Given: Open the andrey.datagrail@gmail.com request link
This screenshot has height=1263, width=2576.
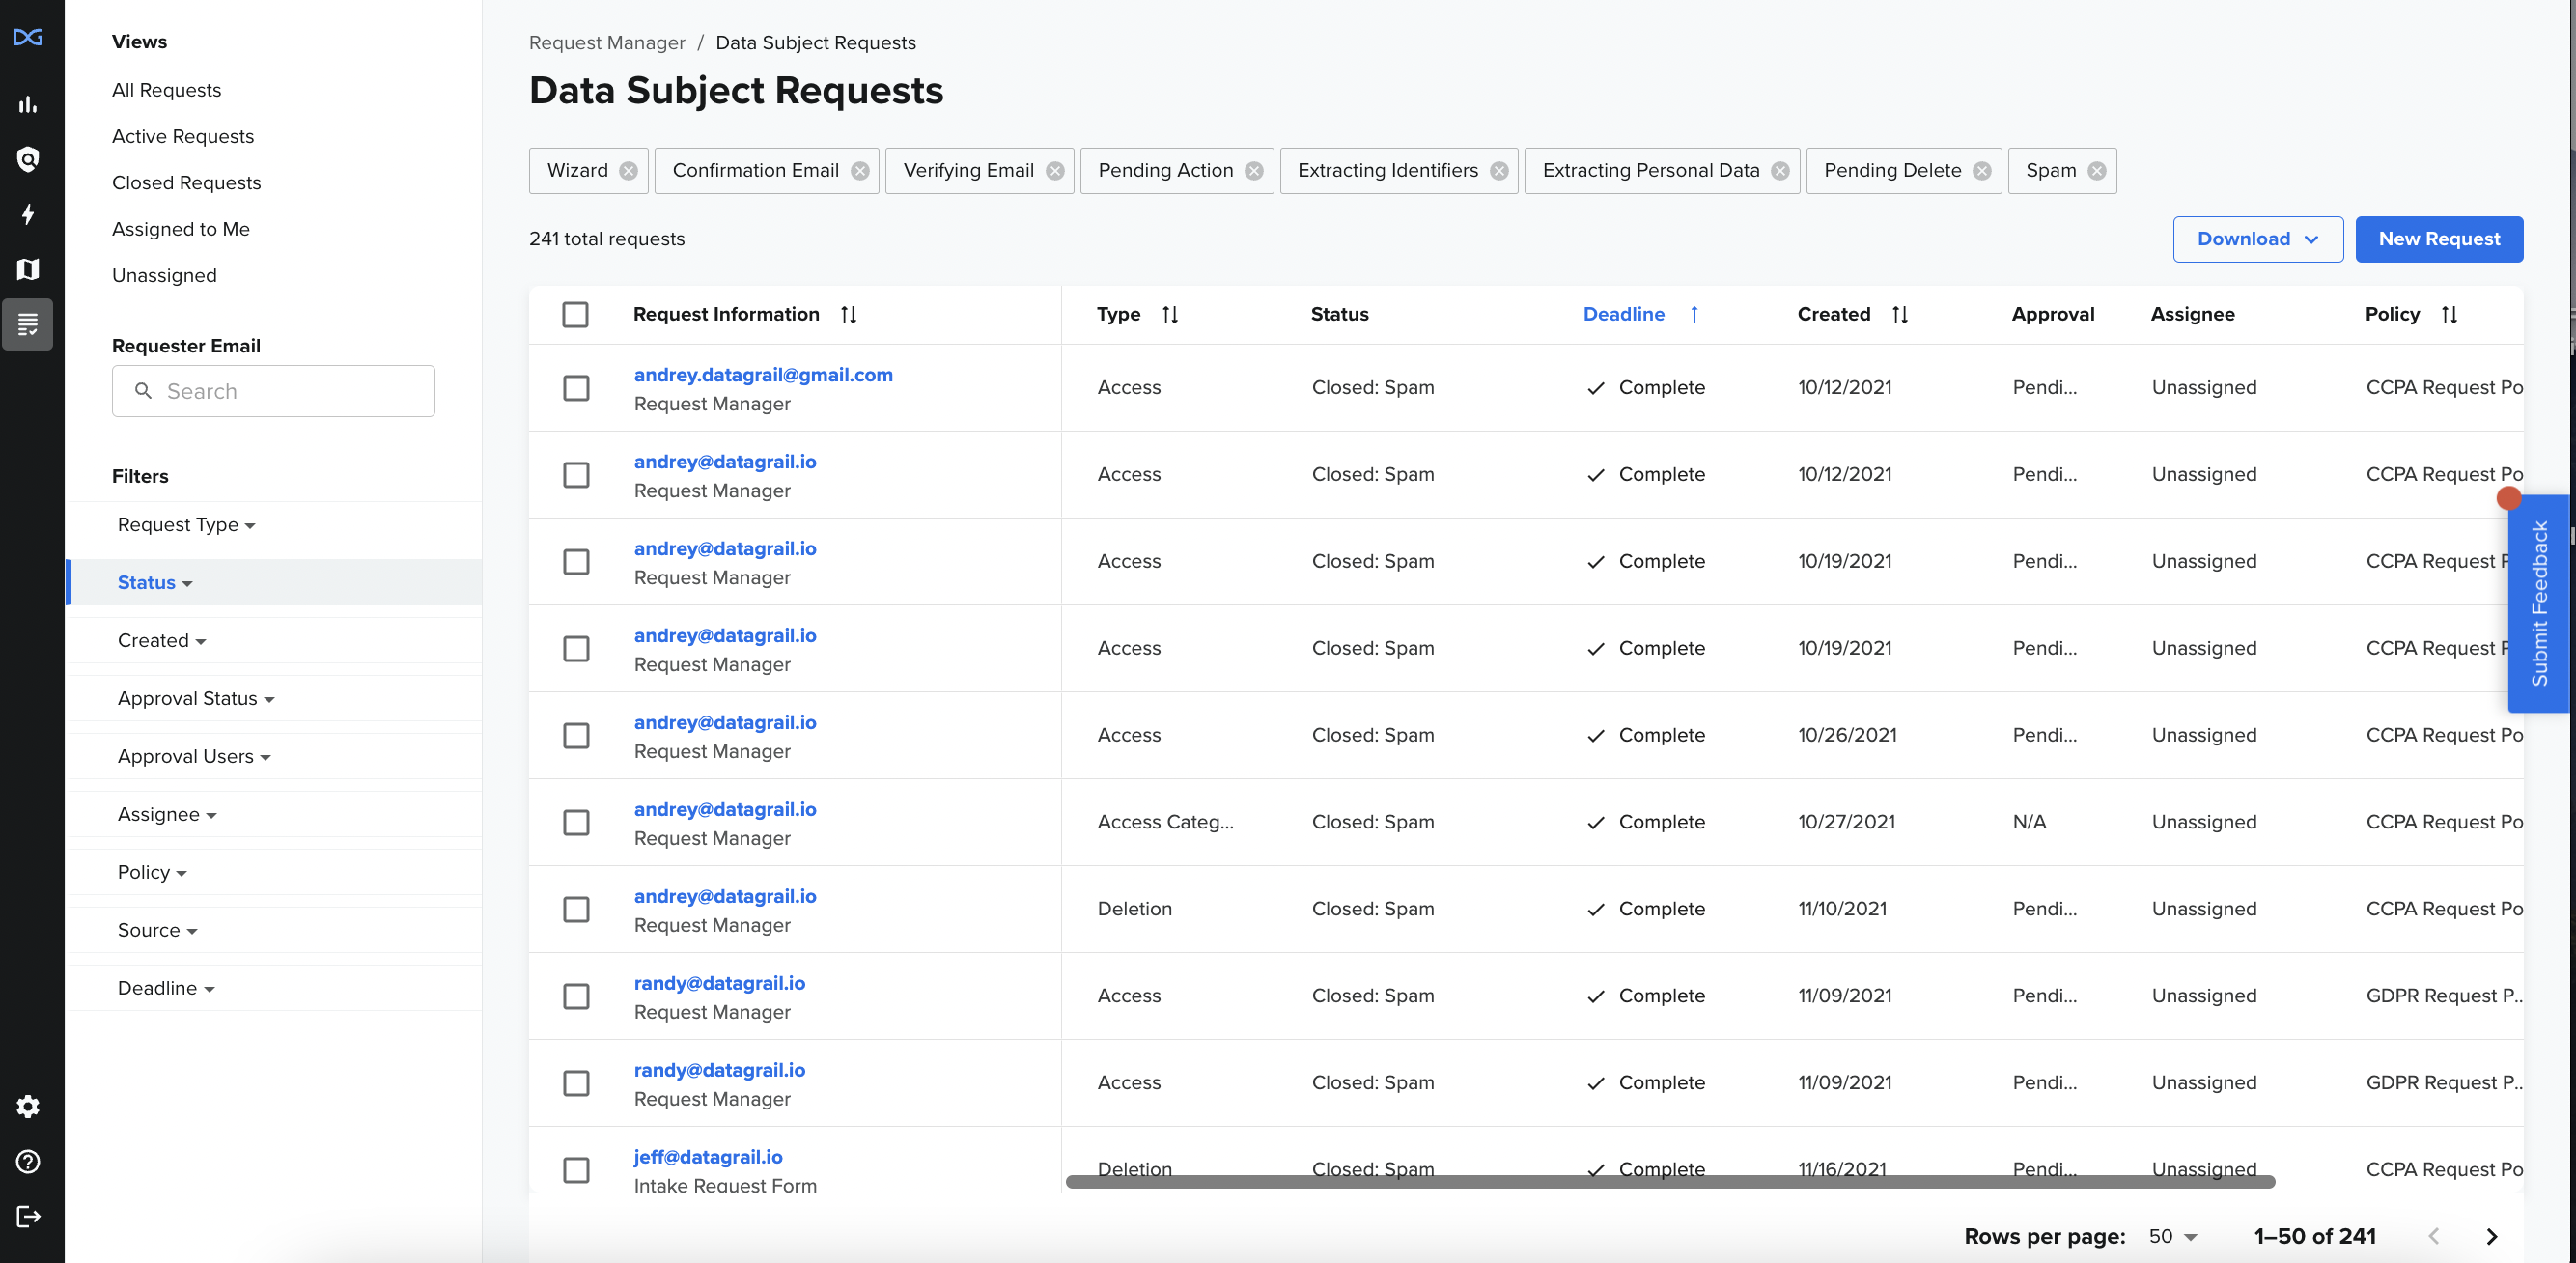Looking at the screenshot, I should [x=763, y=375].
